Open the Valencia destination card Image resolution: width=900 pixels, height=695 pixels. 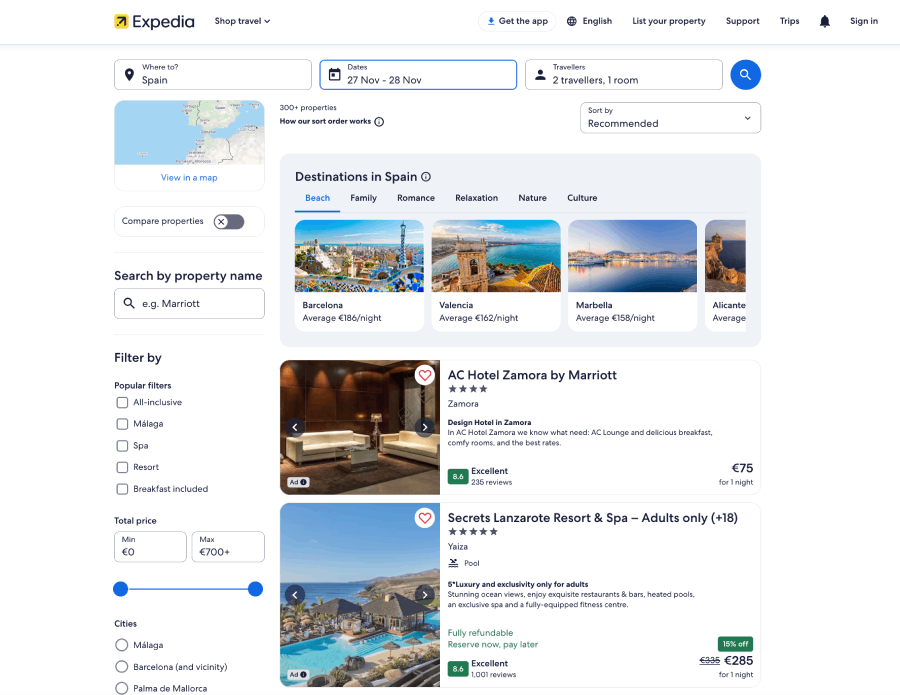coord(496,275)
